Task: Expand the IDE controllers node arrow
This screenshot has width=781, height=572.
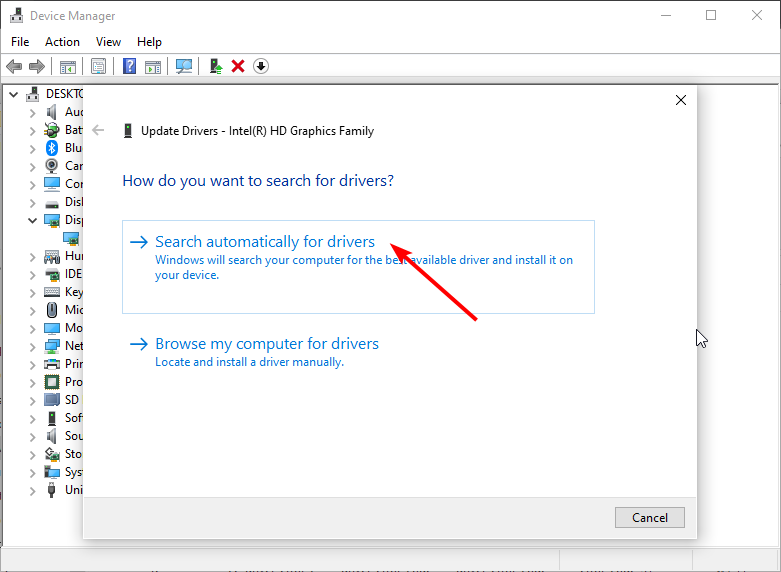Action: [x=33, y=275]
